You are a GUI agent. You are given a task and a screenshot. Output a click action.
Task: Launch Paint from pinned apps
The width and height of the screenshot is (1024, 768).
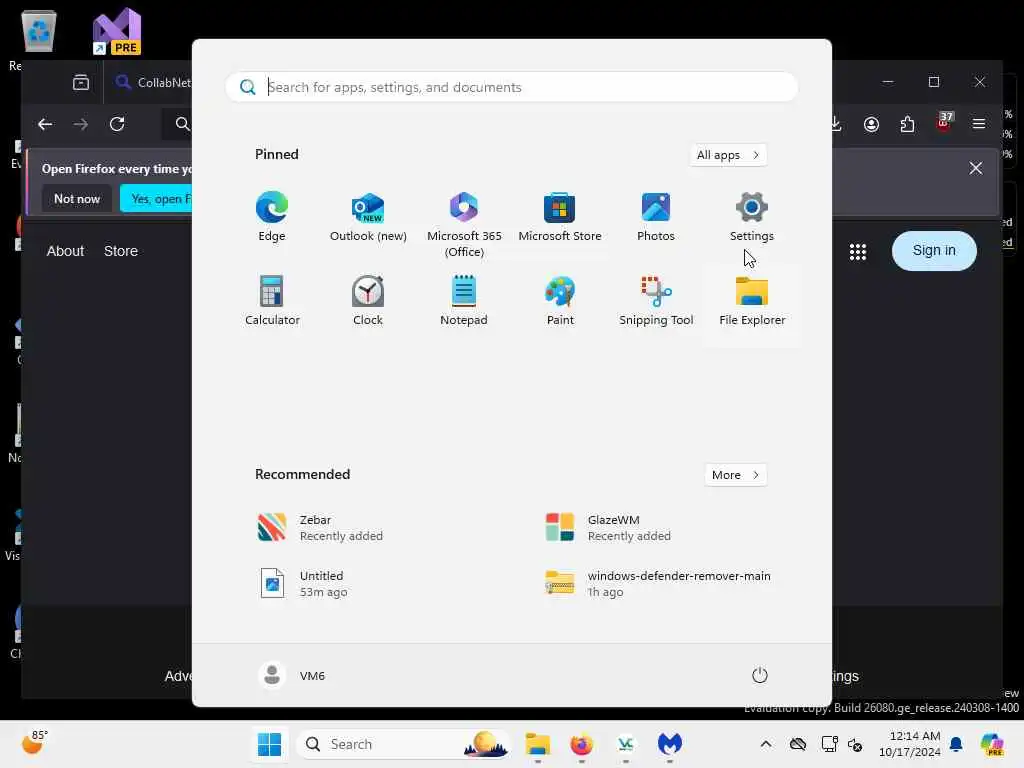coord(560,301)
